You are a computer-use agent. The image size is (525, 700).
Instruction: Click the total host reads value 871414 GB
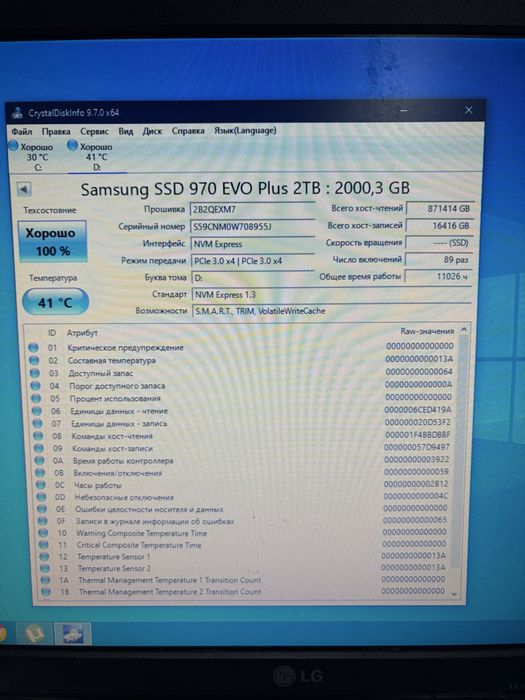coord(440,208)
